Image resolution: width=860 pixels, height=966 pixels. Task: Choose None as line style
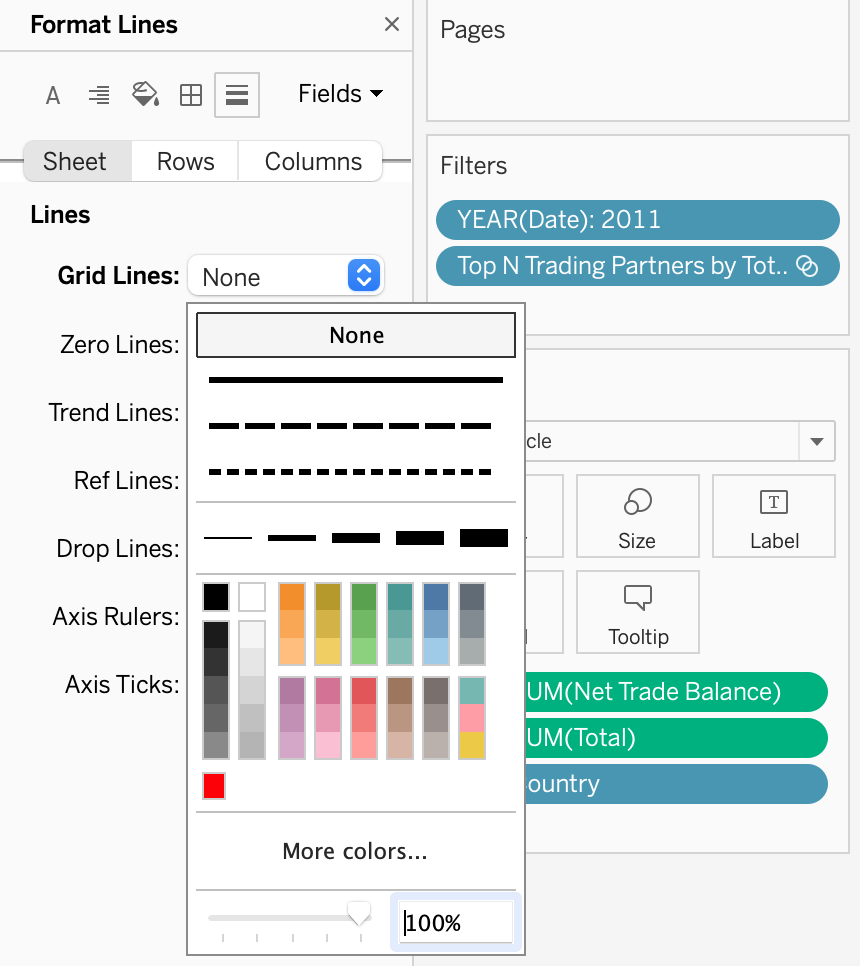[356, 336]
